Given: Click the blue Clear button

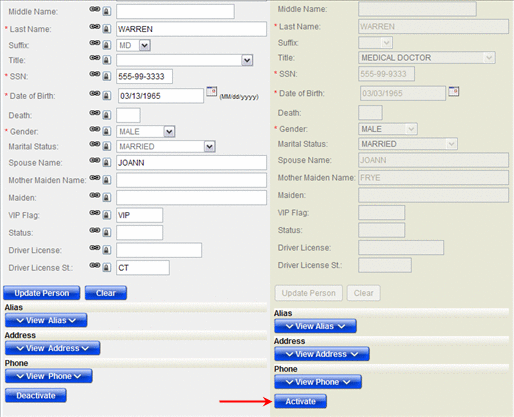Looking at the screenshot, I should point(106,293).
